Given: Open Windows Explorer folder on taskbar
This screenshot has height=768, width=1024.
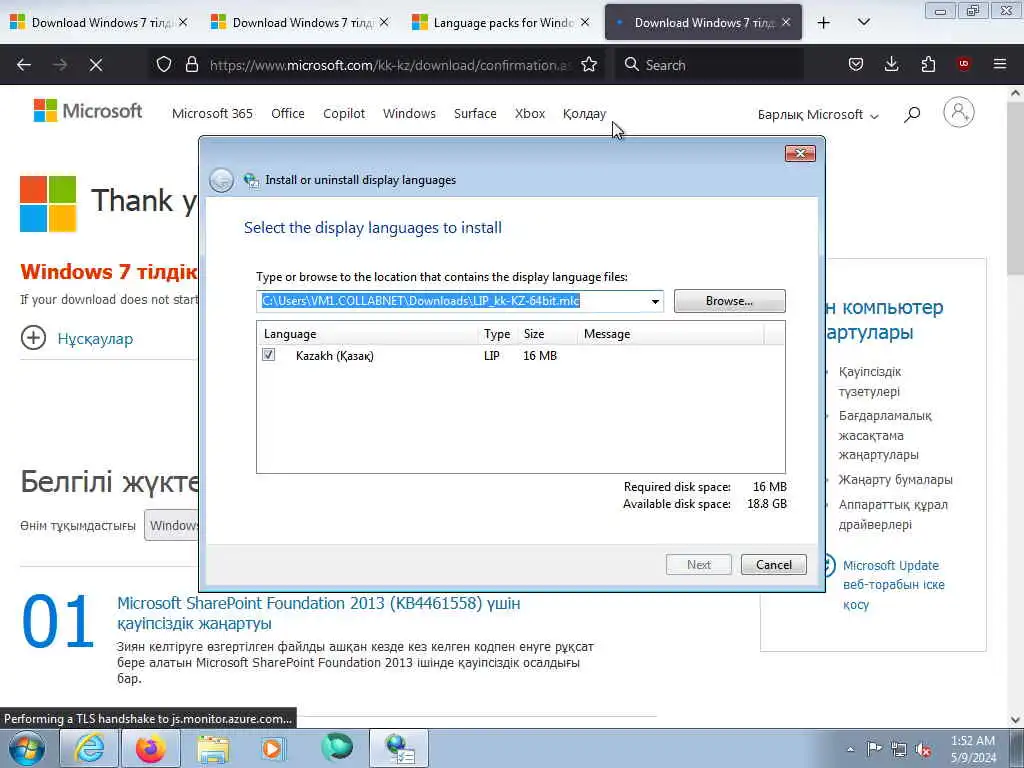Looking at the screenshot, I should [213, 748].
